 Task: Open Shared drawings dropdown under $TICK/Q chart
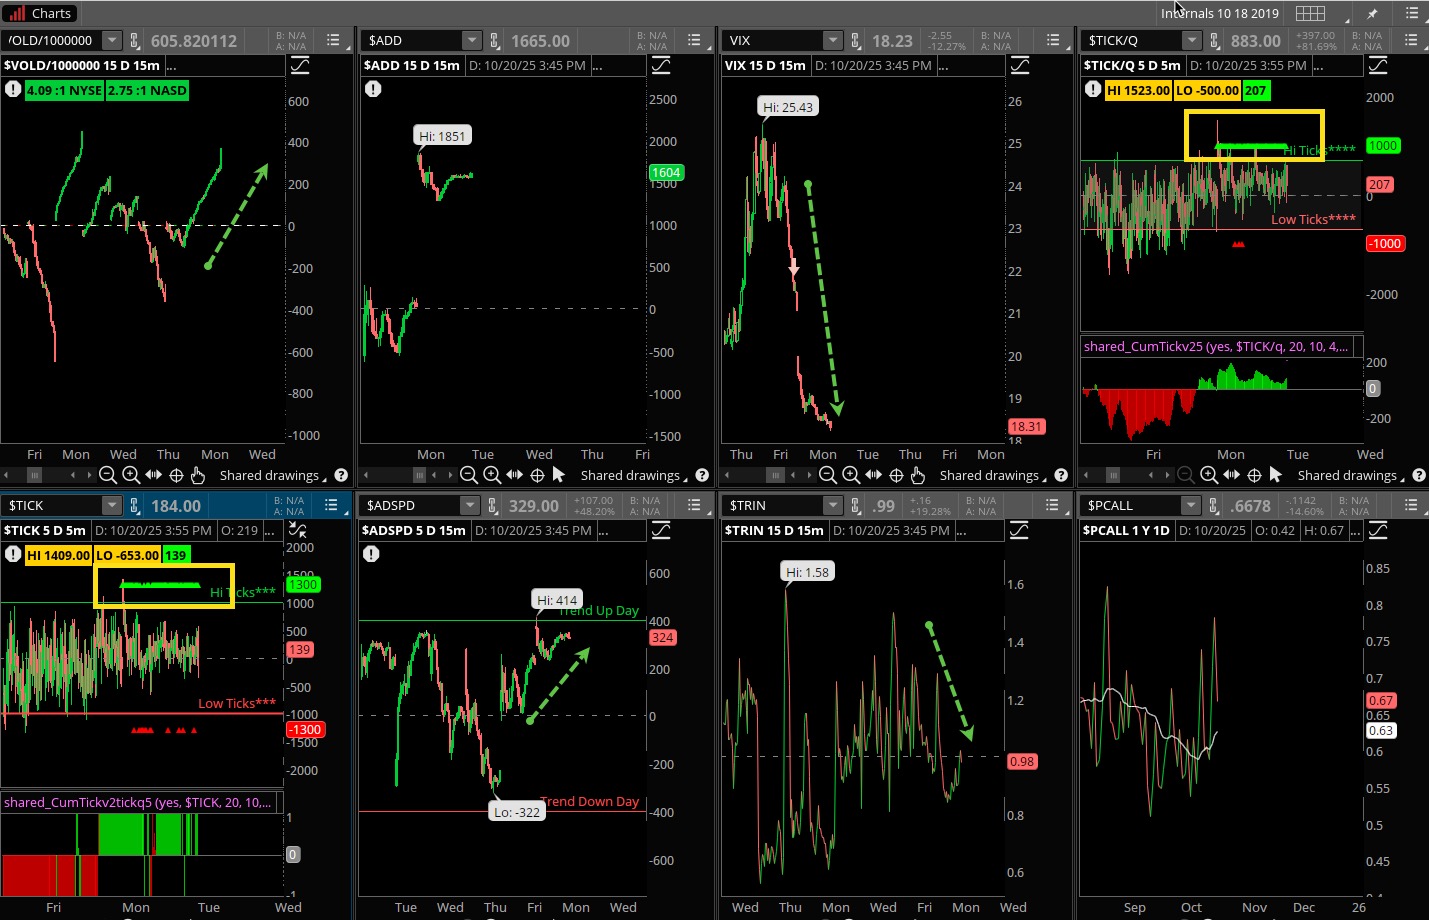click(x=1350, y=475)
